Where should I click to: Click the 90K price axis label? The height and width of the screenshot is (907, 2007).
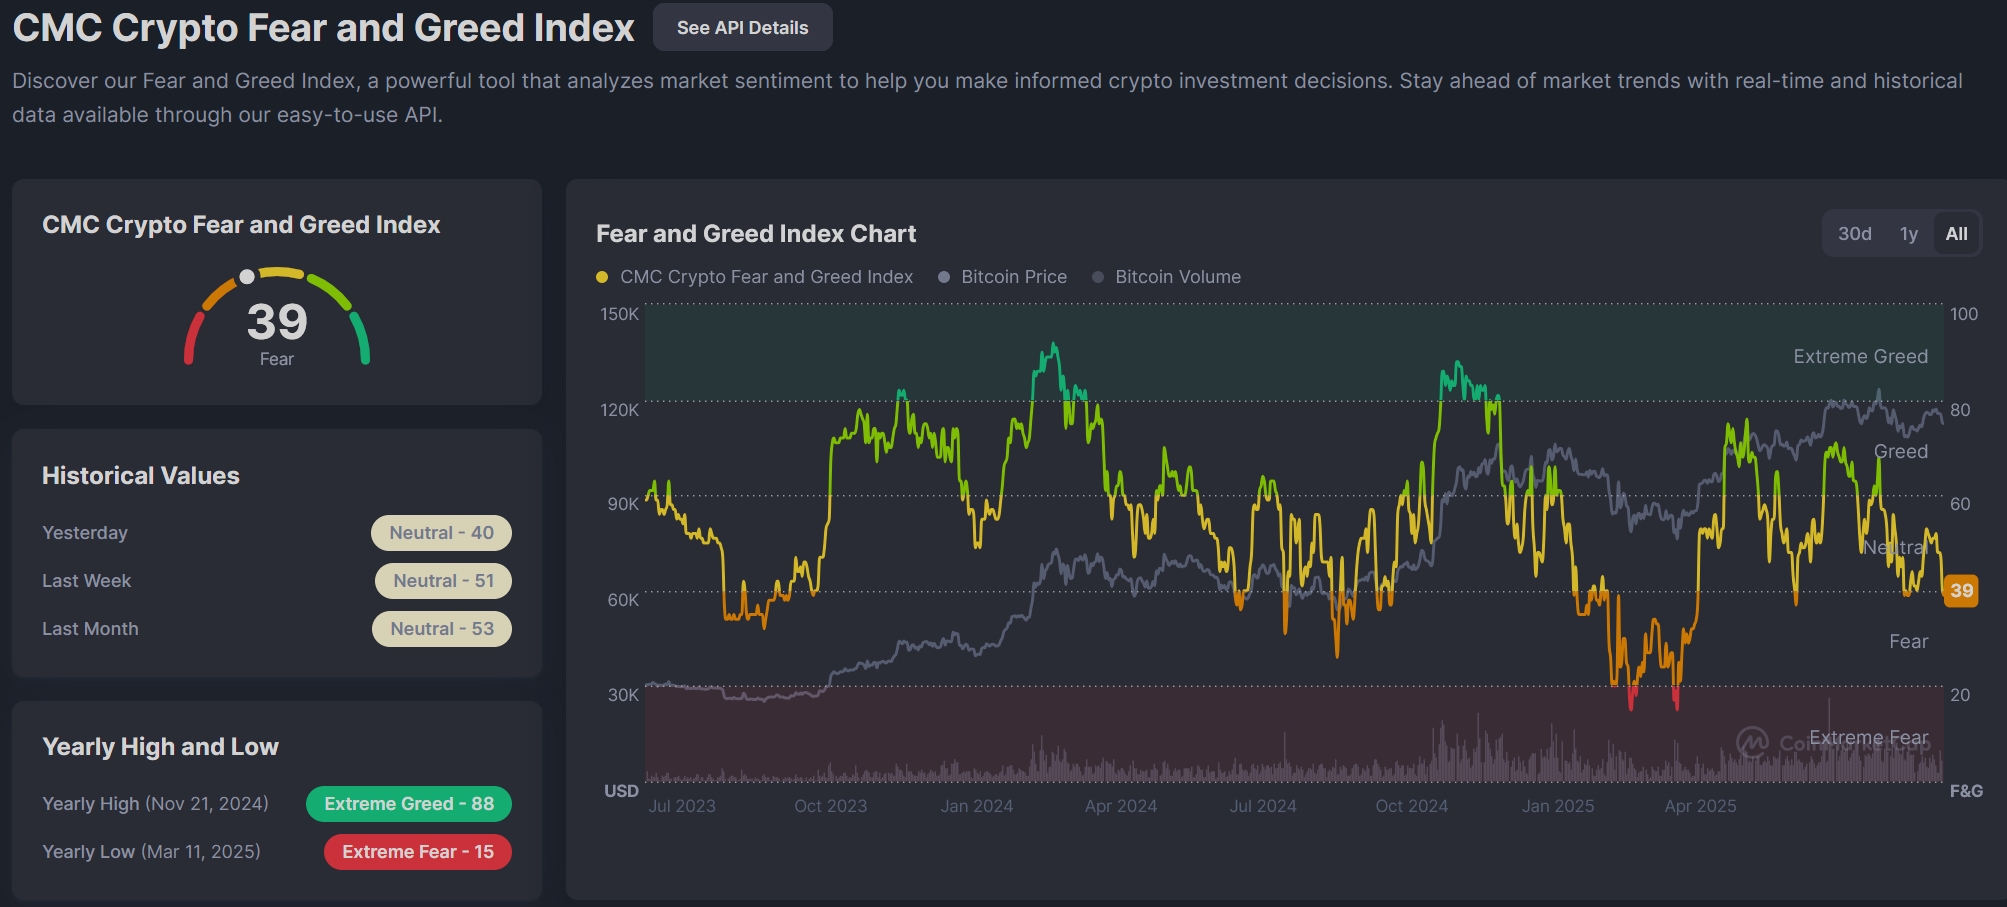(623, 504)
